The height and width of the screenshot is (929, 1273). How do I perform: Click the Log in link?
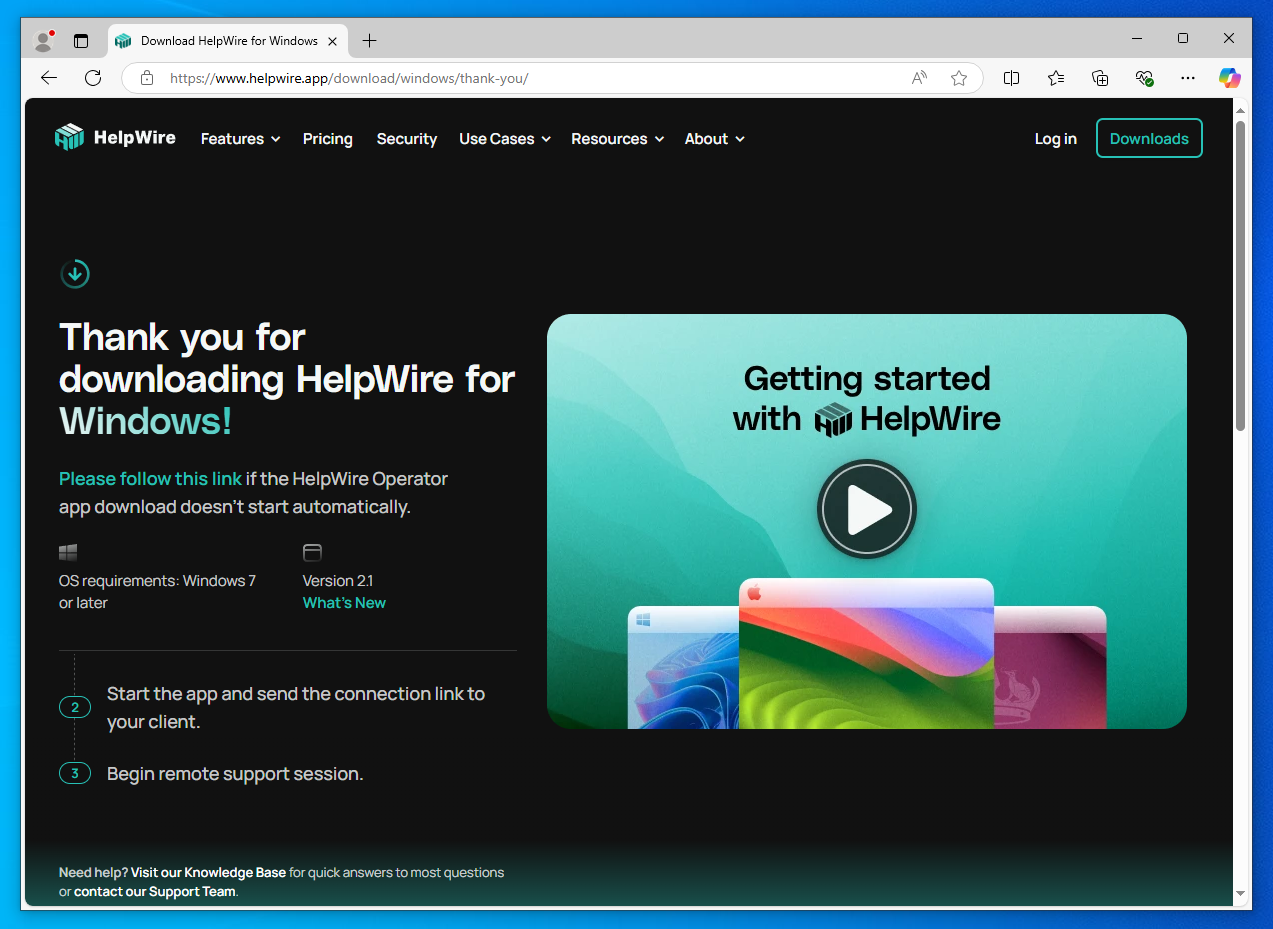tap(1056, 139)
